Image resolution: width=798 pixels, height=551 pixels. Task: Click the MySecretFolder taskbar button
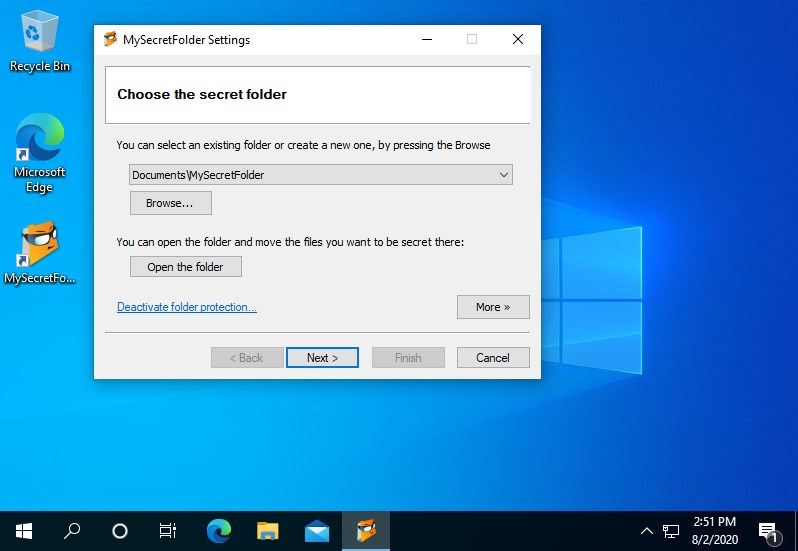pos(366,531)
